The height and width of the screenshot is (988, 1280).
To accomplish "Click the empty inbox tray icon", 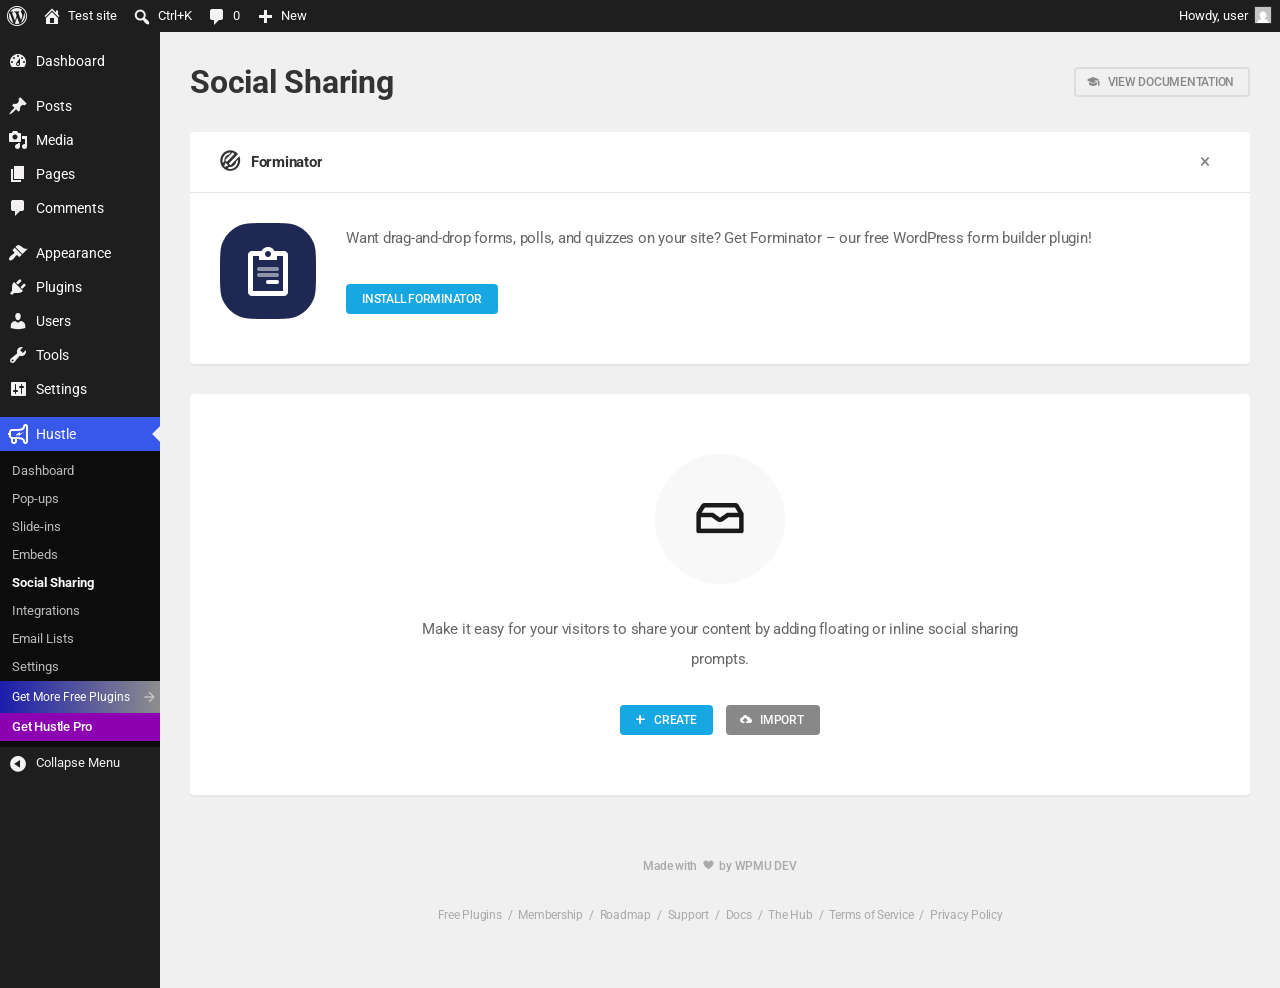I will pyautogui.click(x=720, y=519).
